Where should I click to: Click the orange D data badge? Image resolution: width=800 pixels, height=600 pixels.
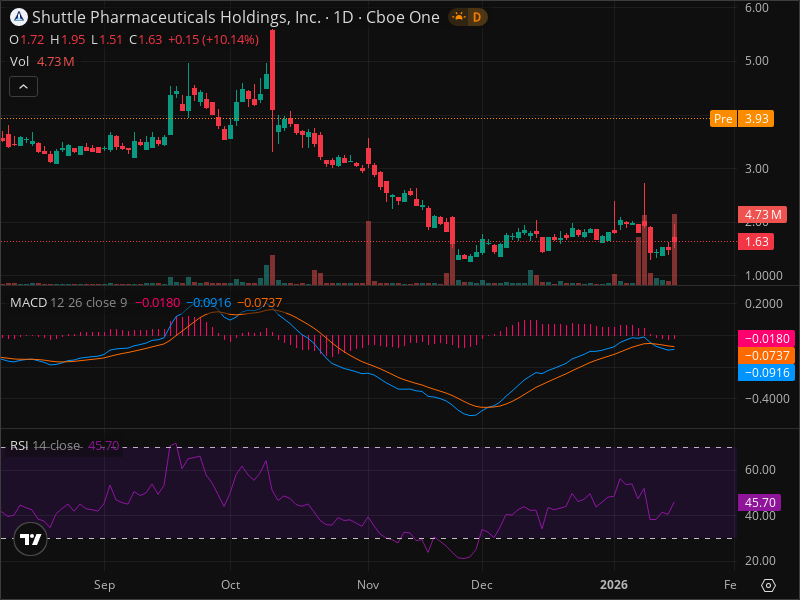(x=477, y=17)
